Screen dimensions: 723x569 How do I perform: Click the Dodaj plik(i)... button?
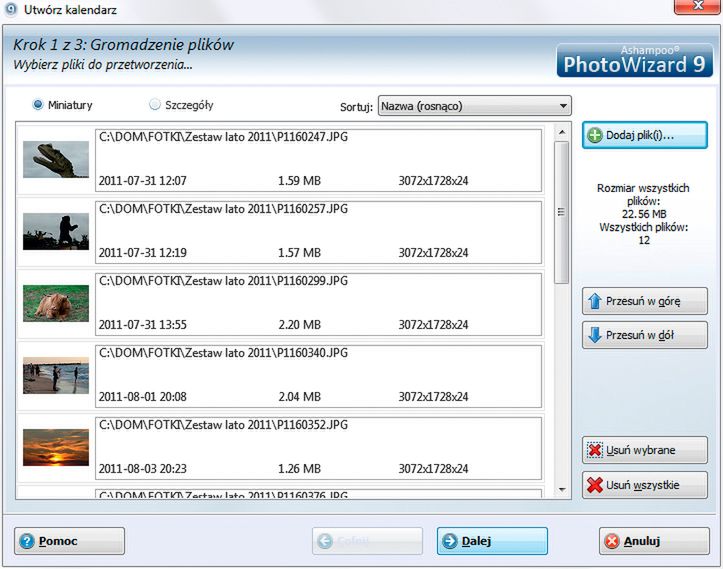coord(645,135)
